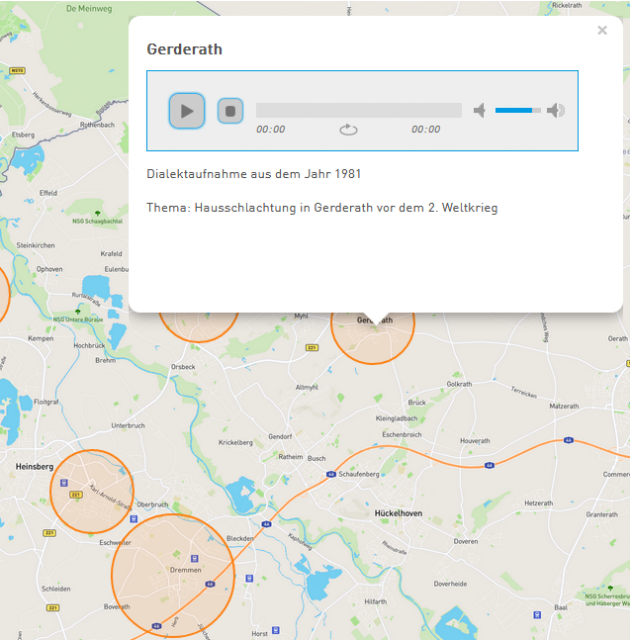630x640 pixels.
Task: Toggle the audio repeat loop icon
Action: click(348, 129)
